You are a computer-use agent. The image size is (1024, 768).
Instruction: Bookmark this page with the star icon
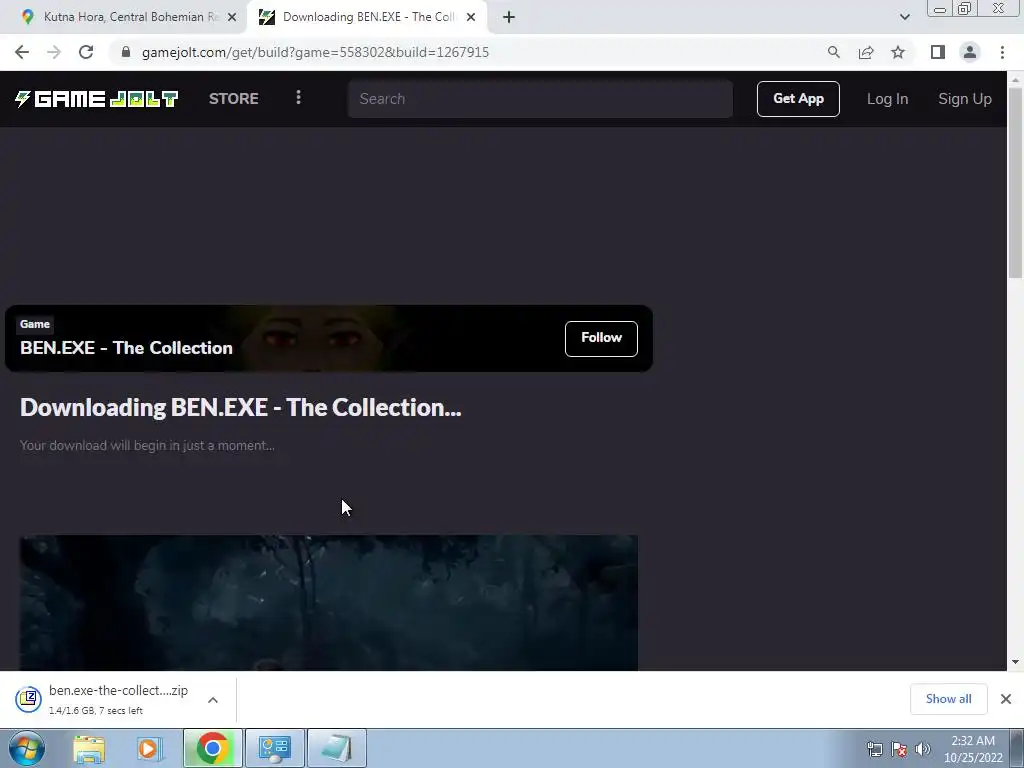click(x=898, y=52)
